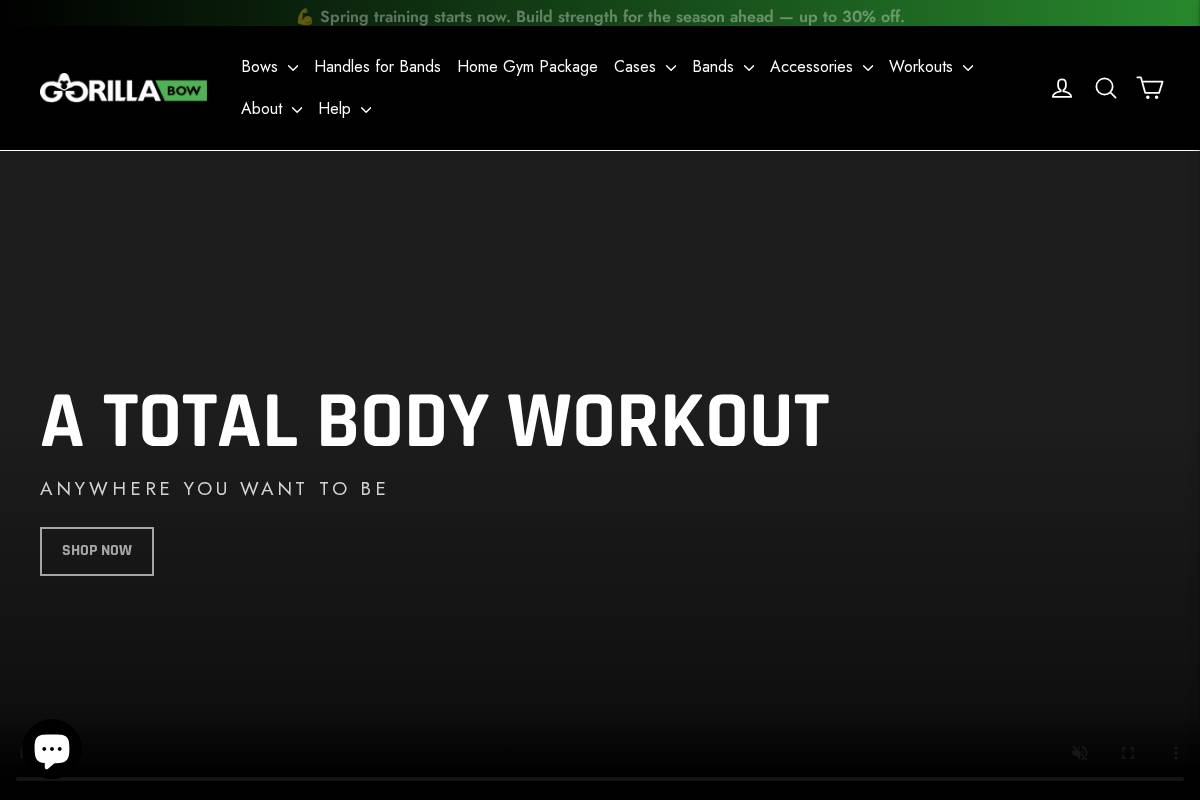Screen dimensions: 1200x800
Task: Open the shopping cart icon
Action: pyautogui.click(x=1149, y=88)
